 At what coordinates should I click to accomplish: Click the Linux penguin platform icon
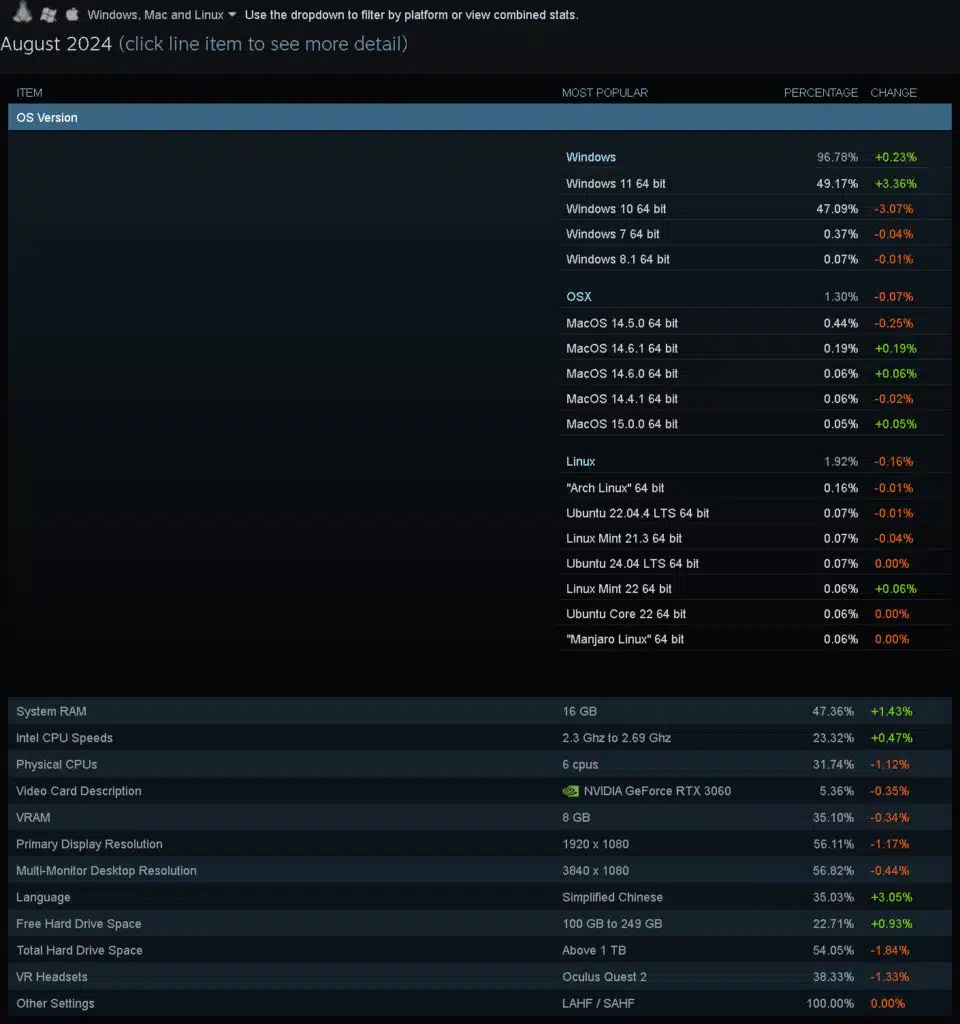coord(23,12)
